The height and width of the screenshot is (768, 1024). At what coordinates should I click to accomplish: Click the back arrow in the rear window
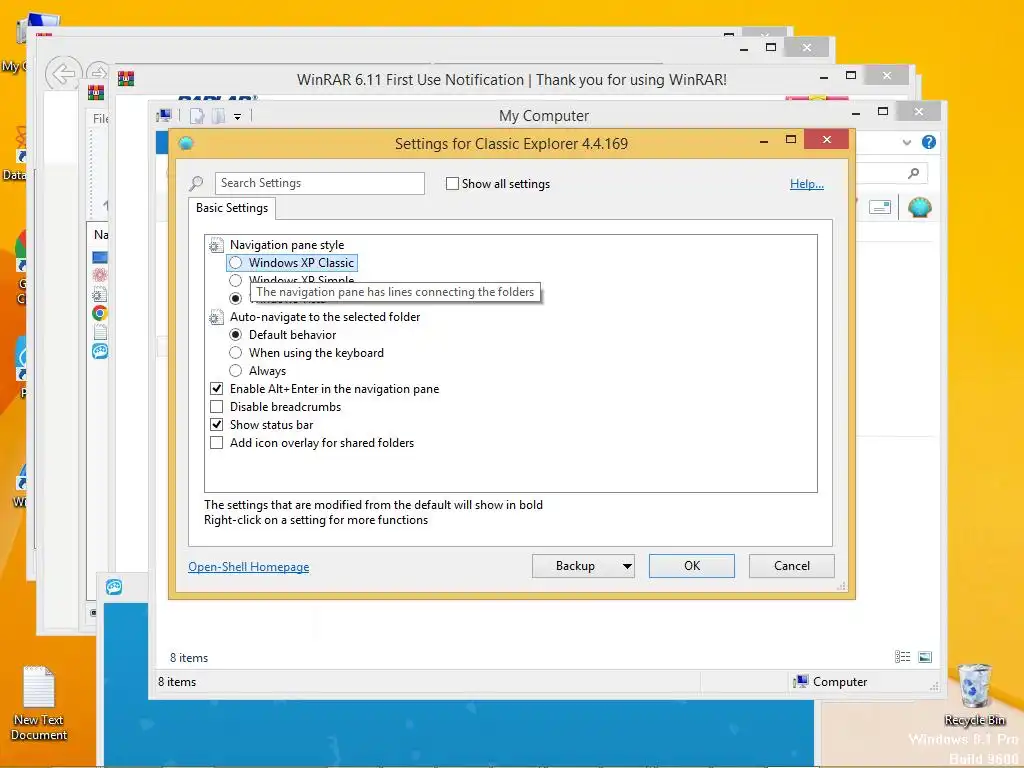[63, 74]
